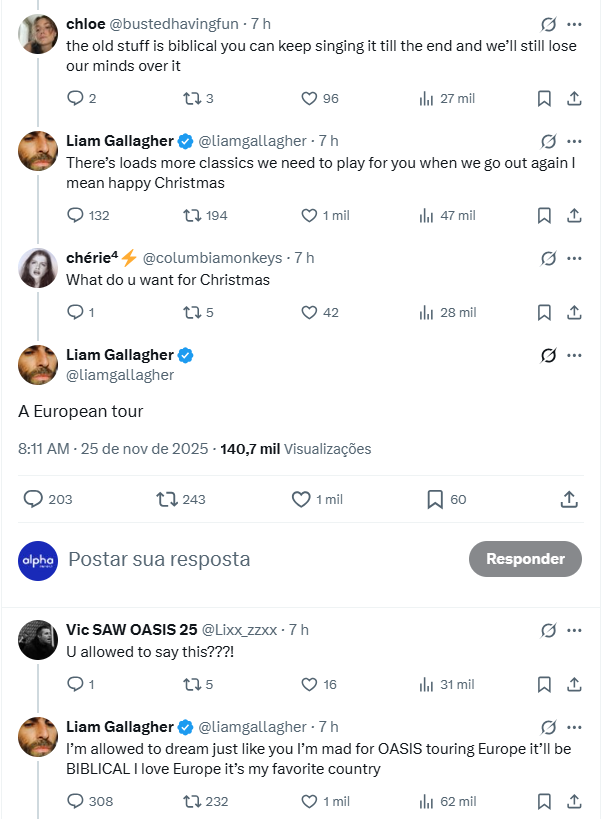
Task: Share Liam's 'loads more classics' tweet
Action: pos(574,215)
